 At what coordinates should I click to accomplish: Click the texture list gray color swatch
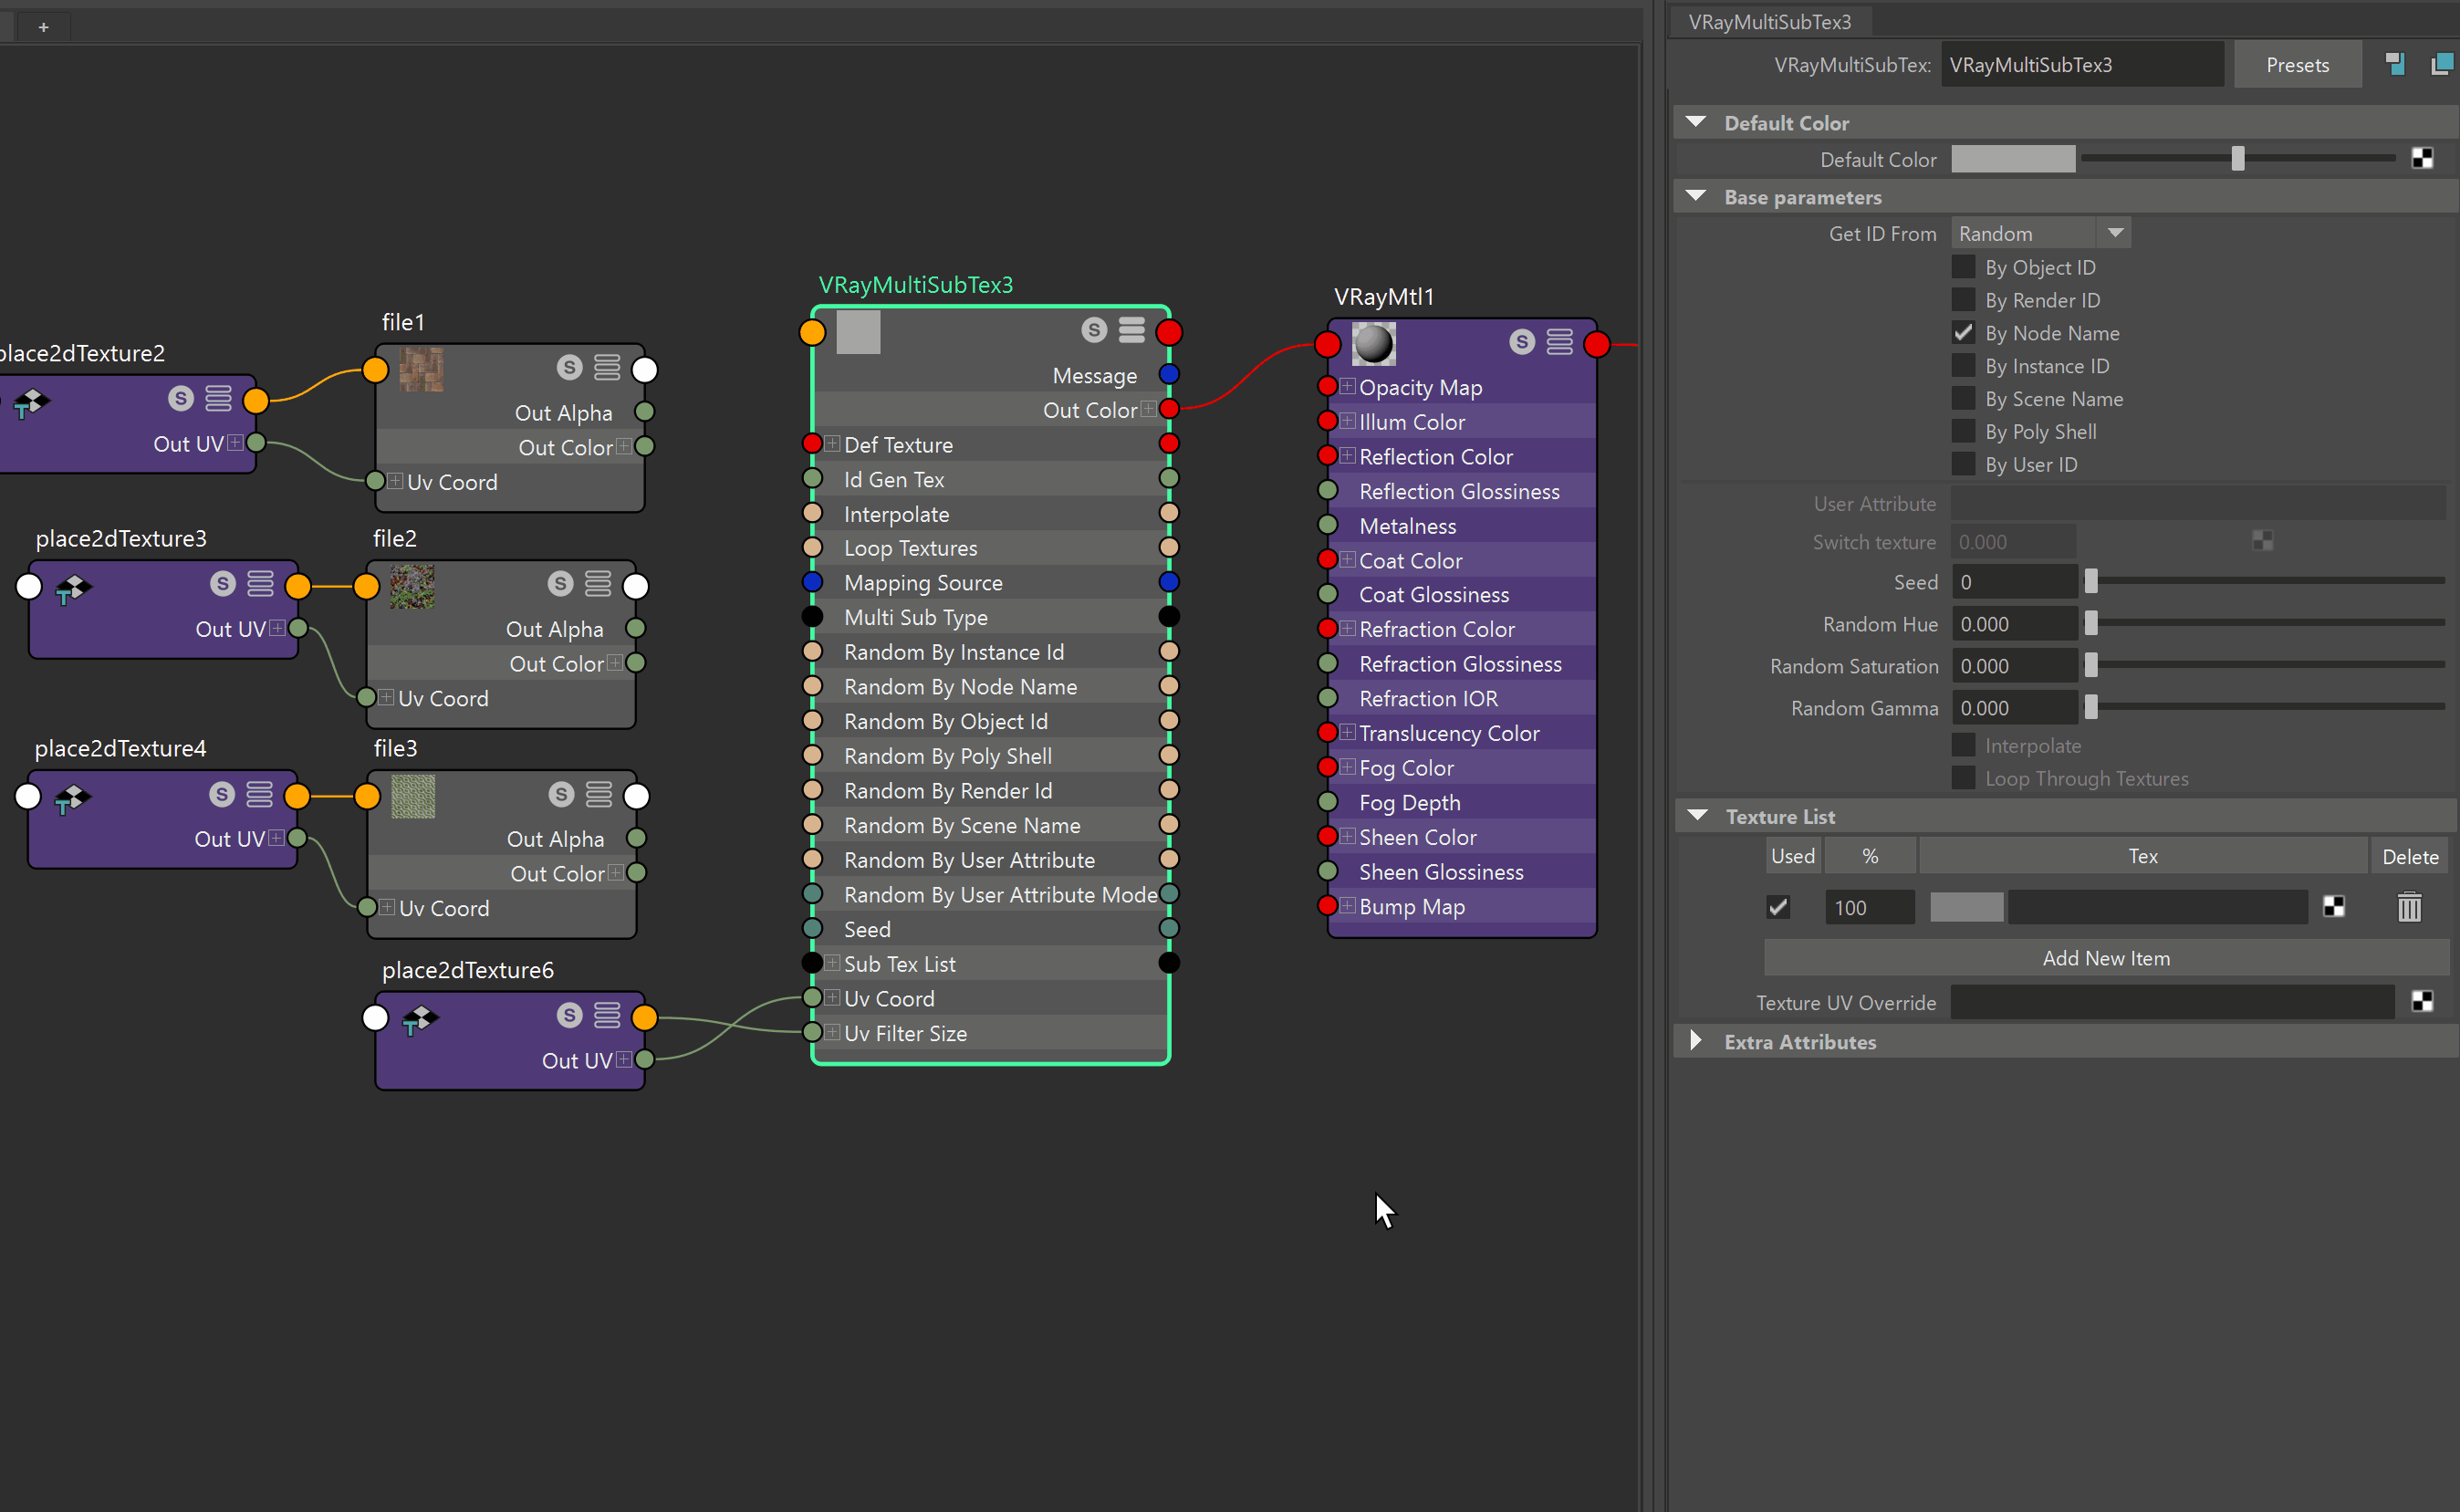pyautogui.click(x=1966, y=907)
